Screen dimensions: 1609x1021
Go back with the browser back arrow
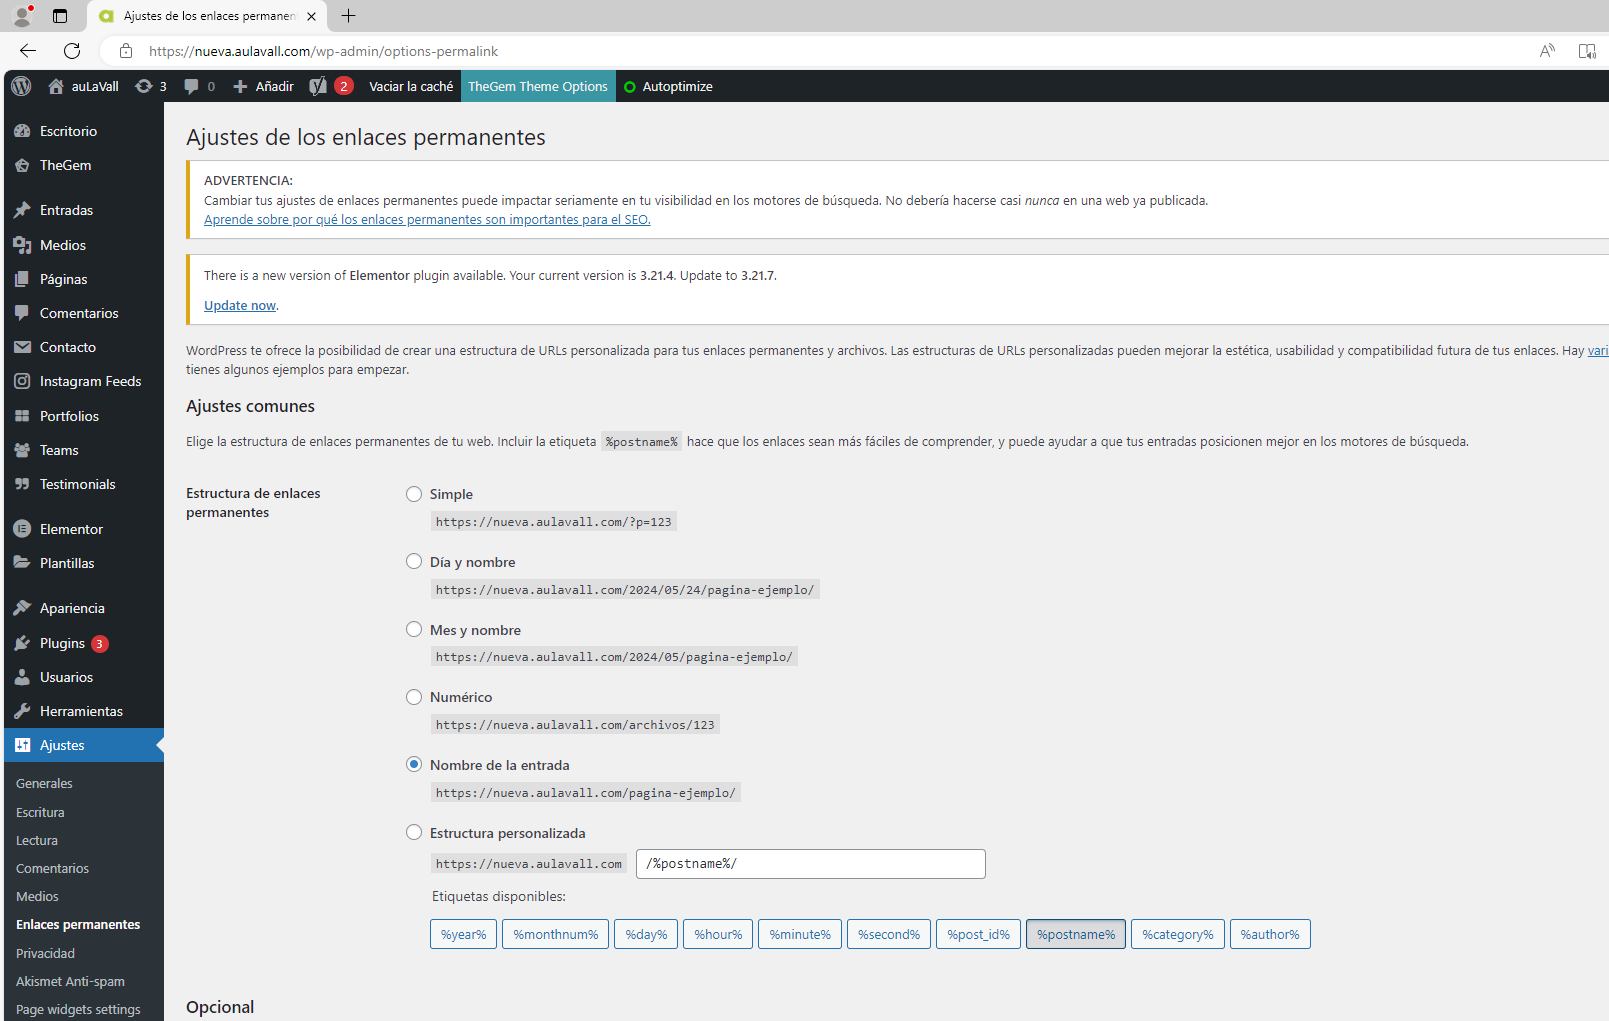(28, 51)
